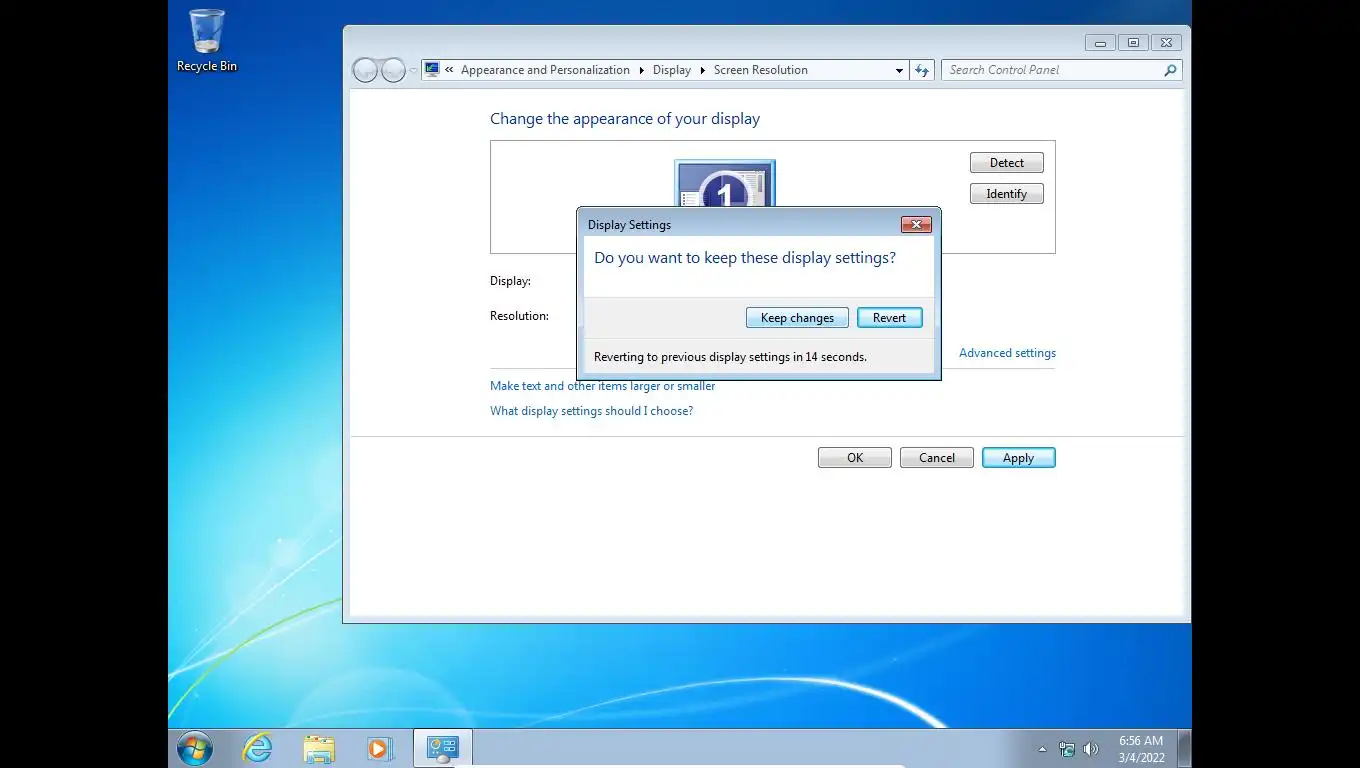Open Windows Explorer folder taskbar icon
This screenshot has height=768, width=1360.
coord(319,748)
